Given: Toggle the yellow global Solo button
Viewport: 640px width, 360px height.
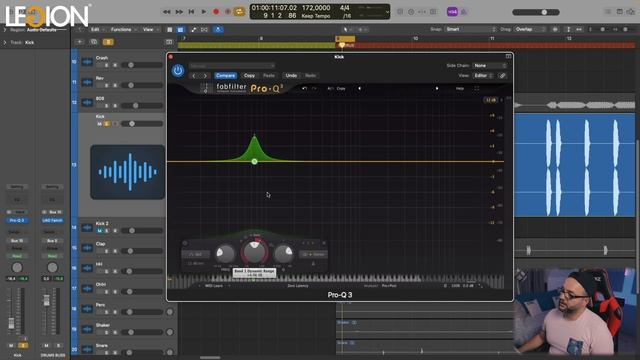Looking at the screenshot, I should [x=108, y=42].
